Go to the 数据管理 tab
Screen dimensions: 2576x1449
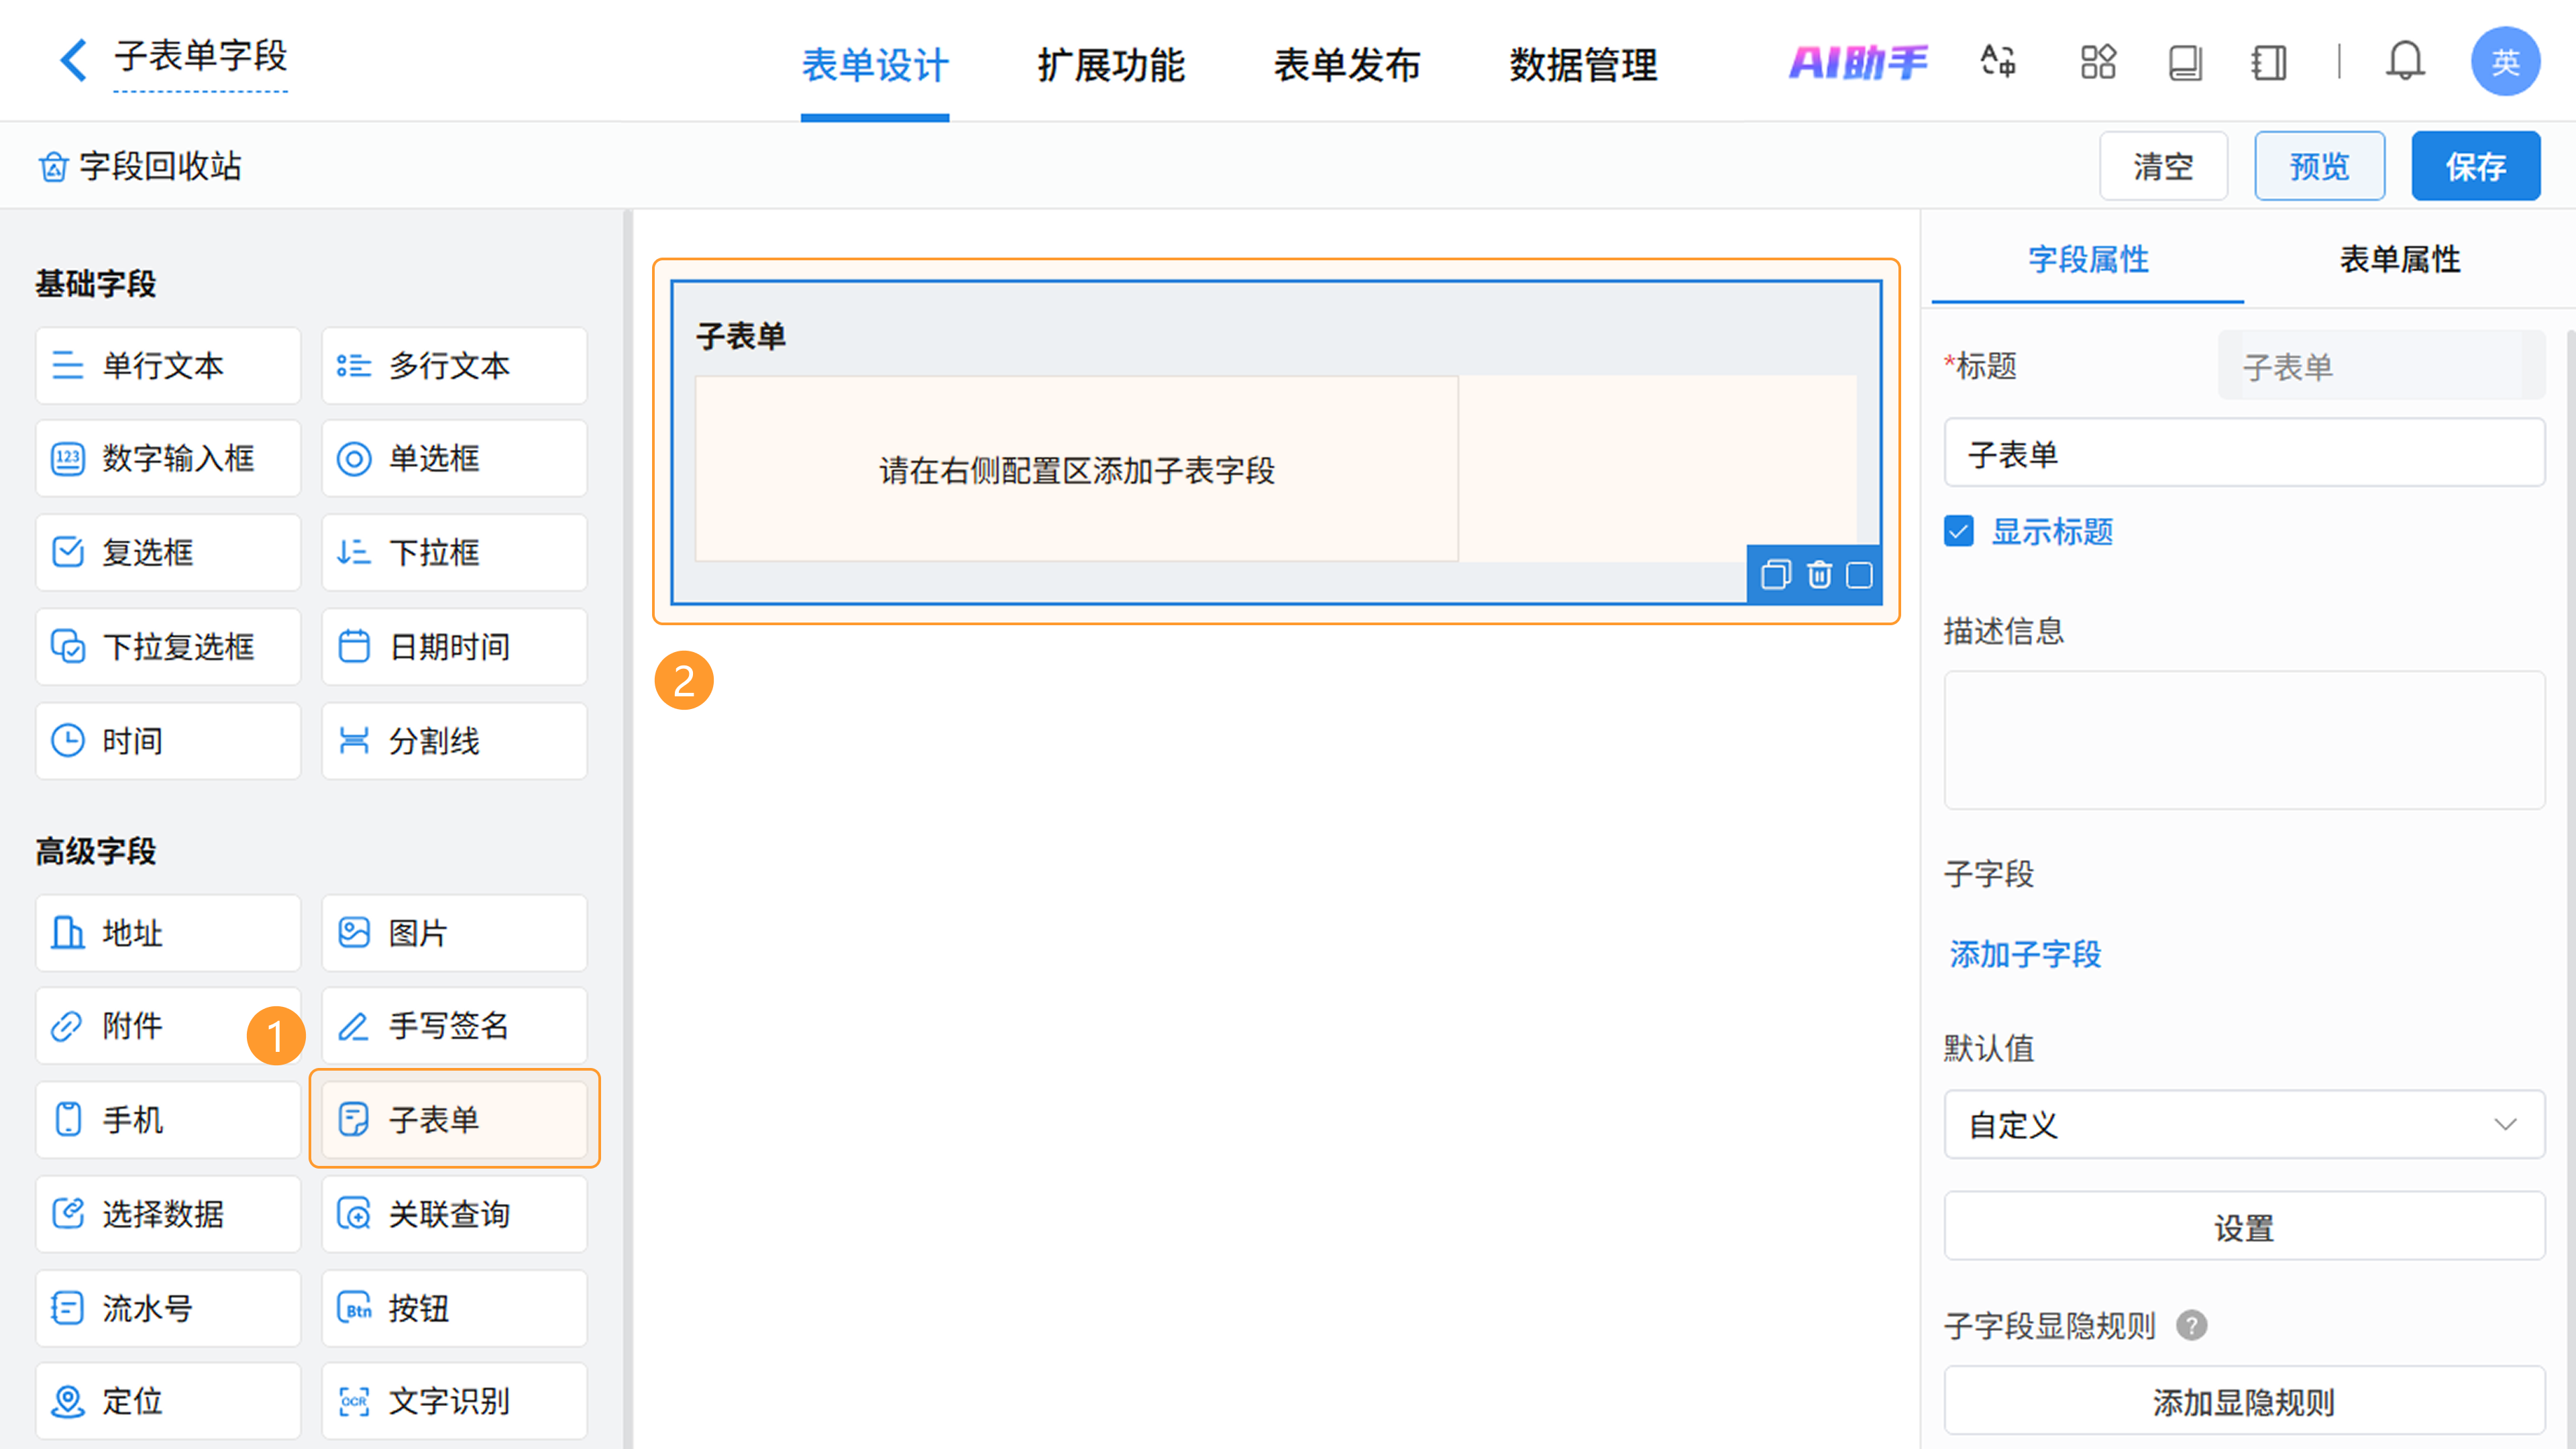(x=1583, y=65)
